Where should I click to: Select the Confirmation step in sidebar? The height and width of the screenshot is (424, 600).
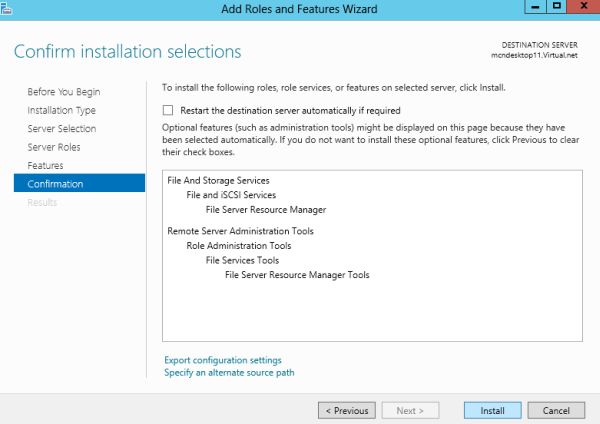(56, 184)
